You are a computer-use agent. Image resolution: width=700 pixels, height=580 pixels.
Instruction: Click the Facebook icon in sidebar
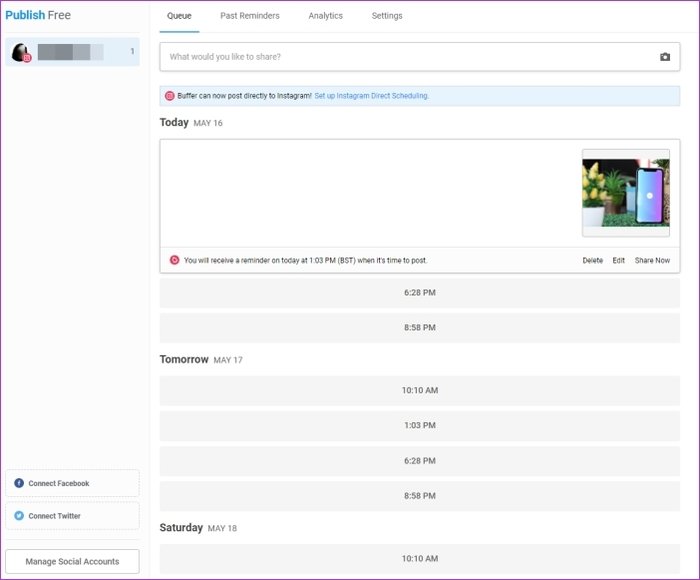tap(19, 483)
